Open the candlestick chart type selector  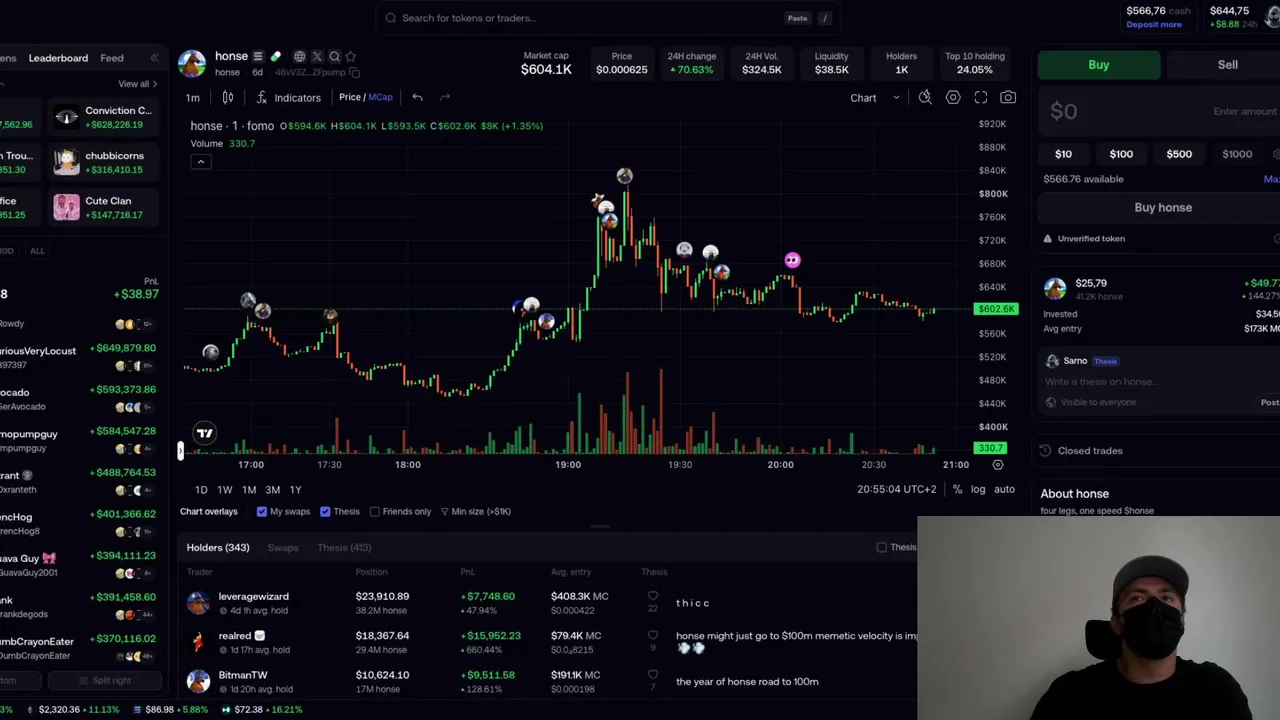point(228,97)
